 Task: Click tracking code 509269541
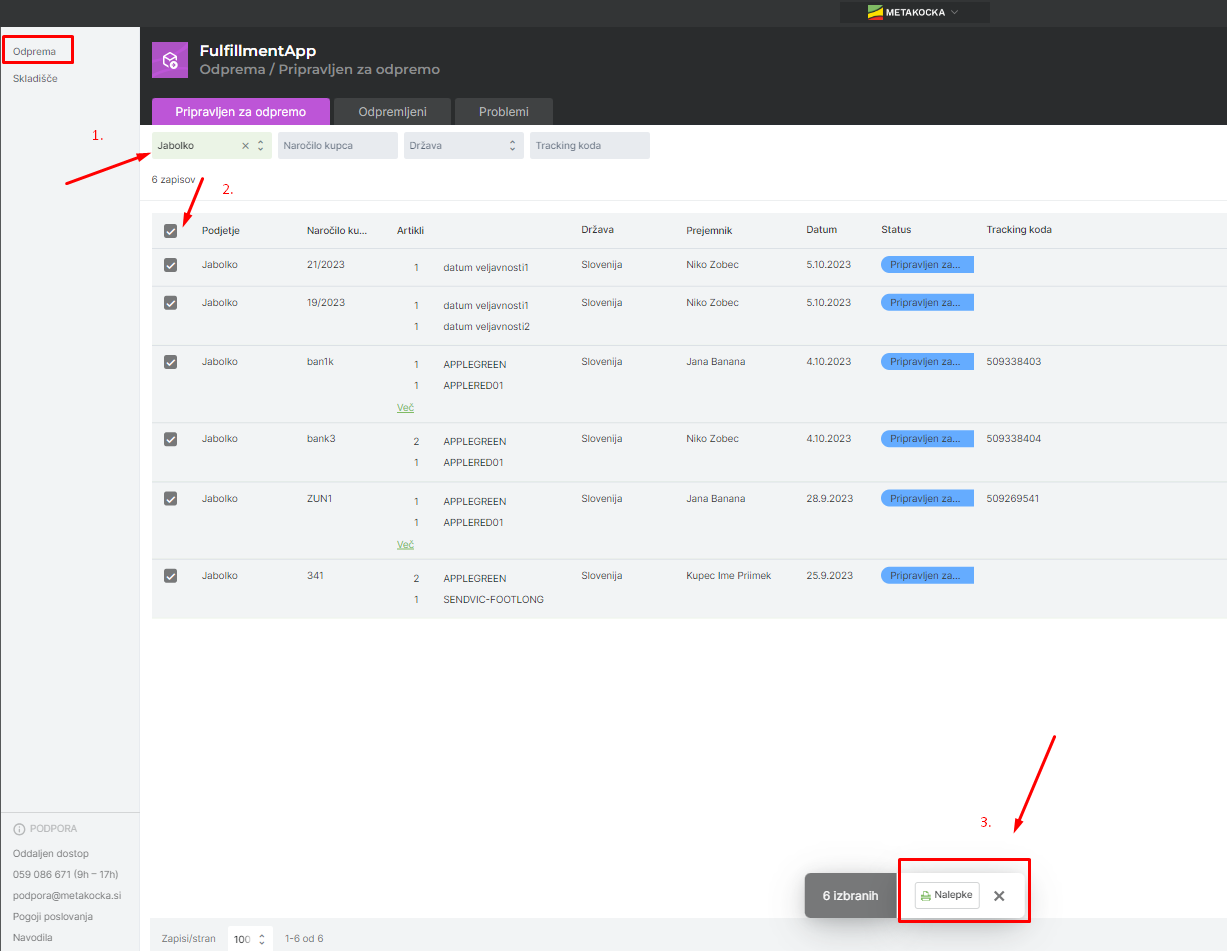coord(1013,499)
